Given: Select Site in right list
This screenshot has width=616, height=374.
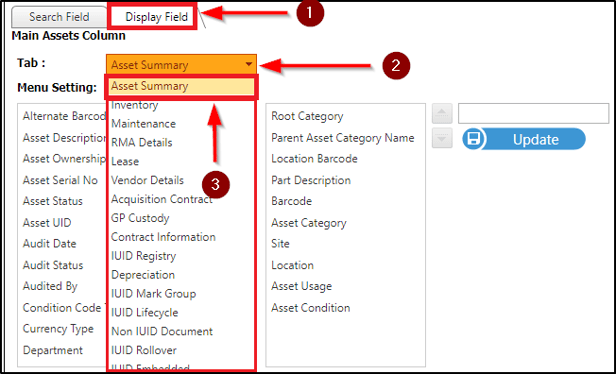Looking at the screenshot, I should point(280,244).
